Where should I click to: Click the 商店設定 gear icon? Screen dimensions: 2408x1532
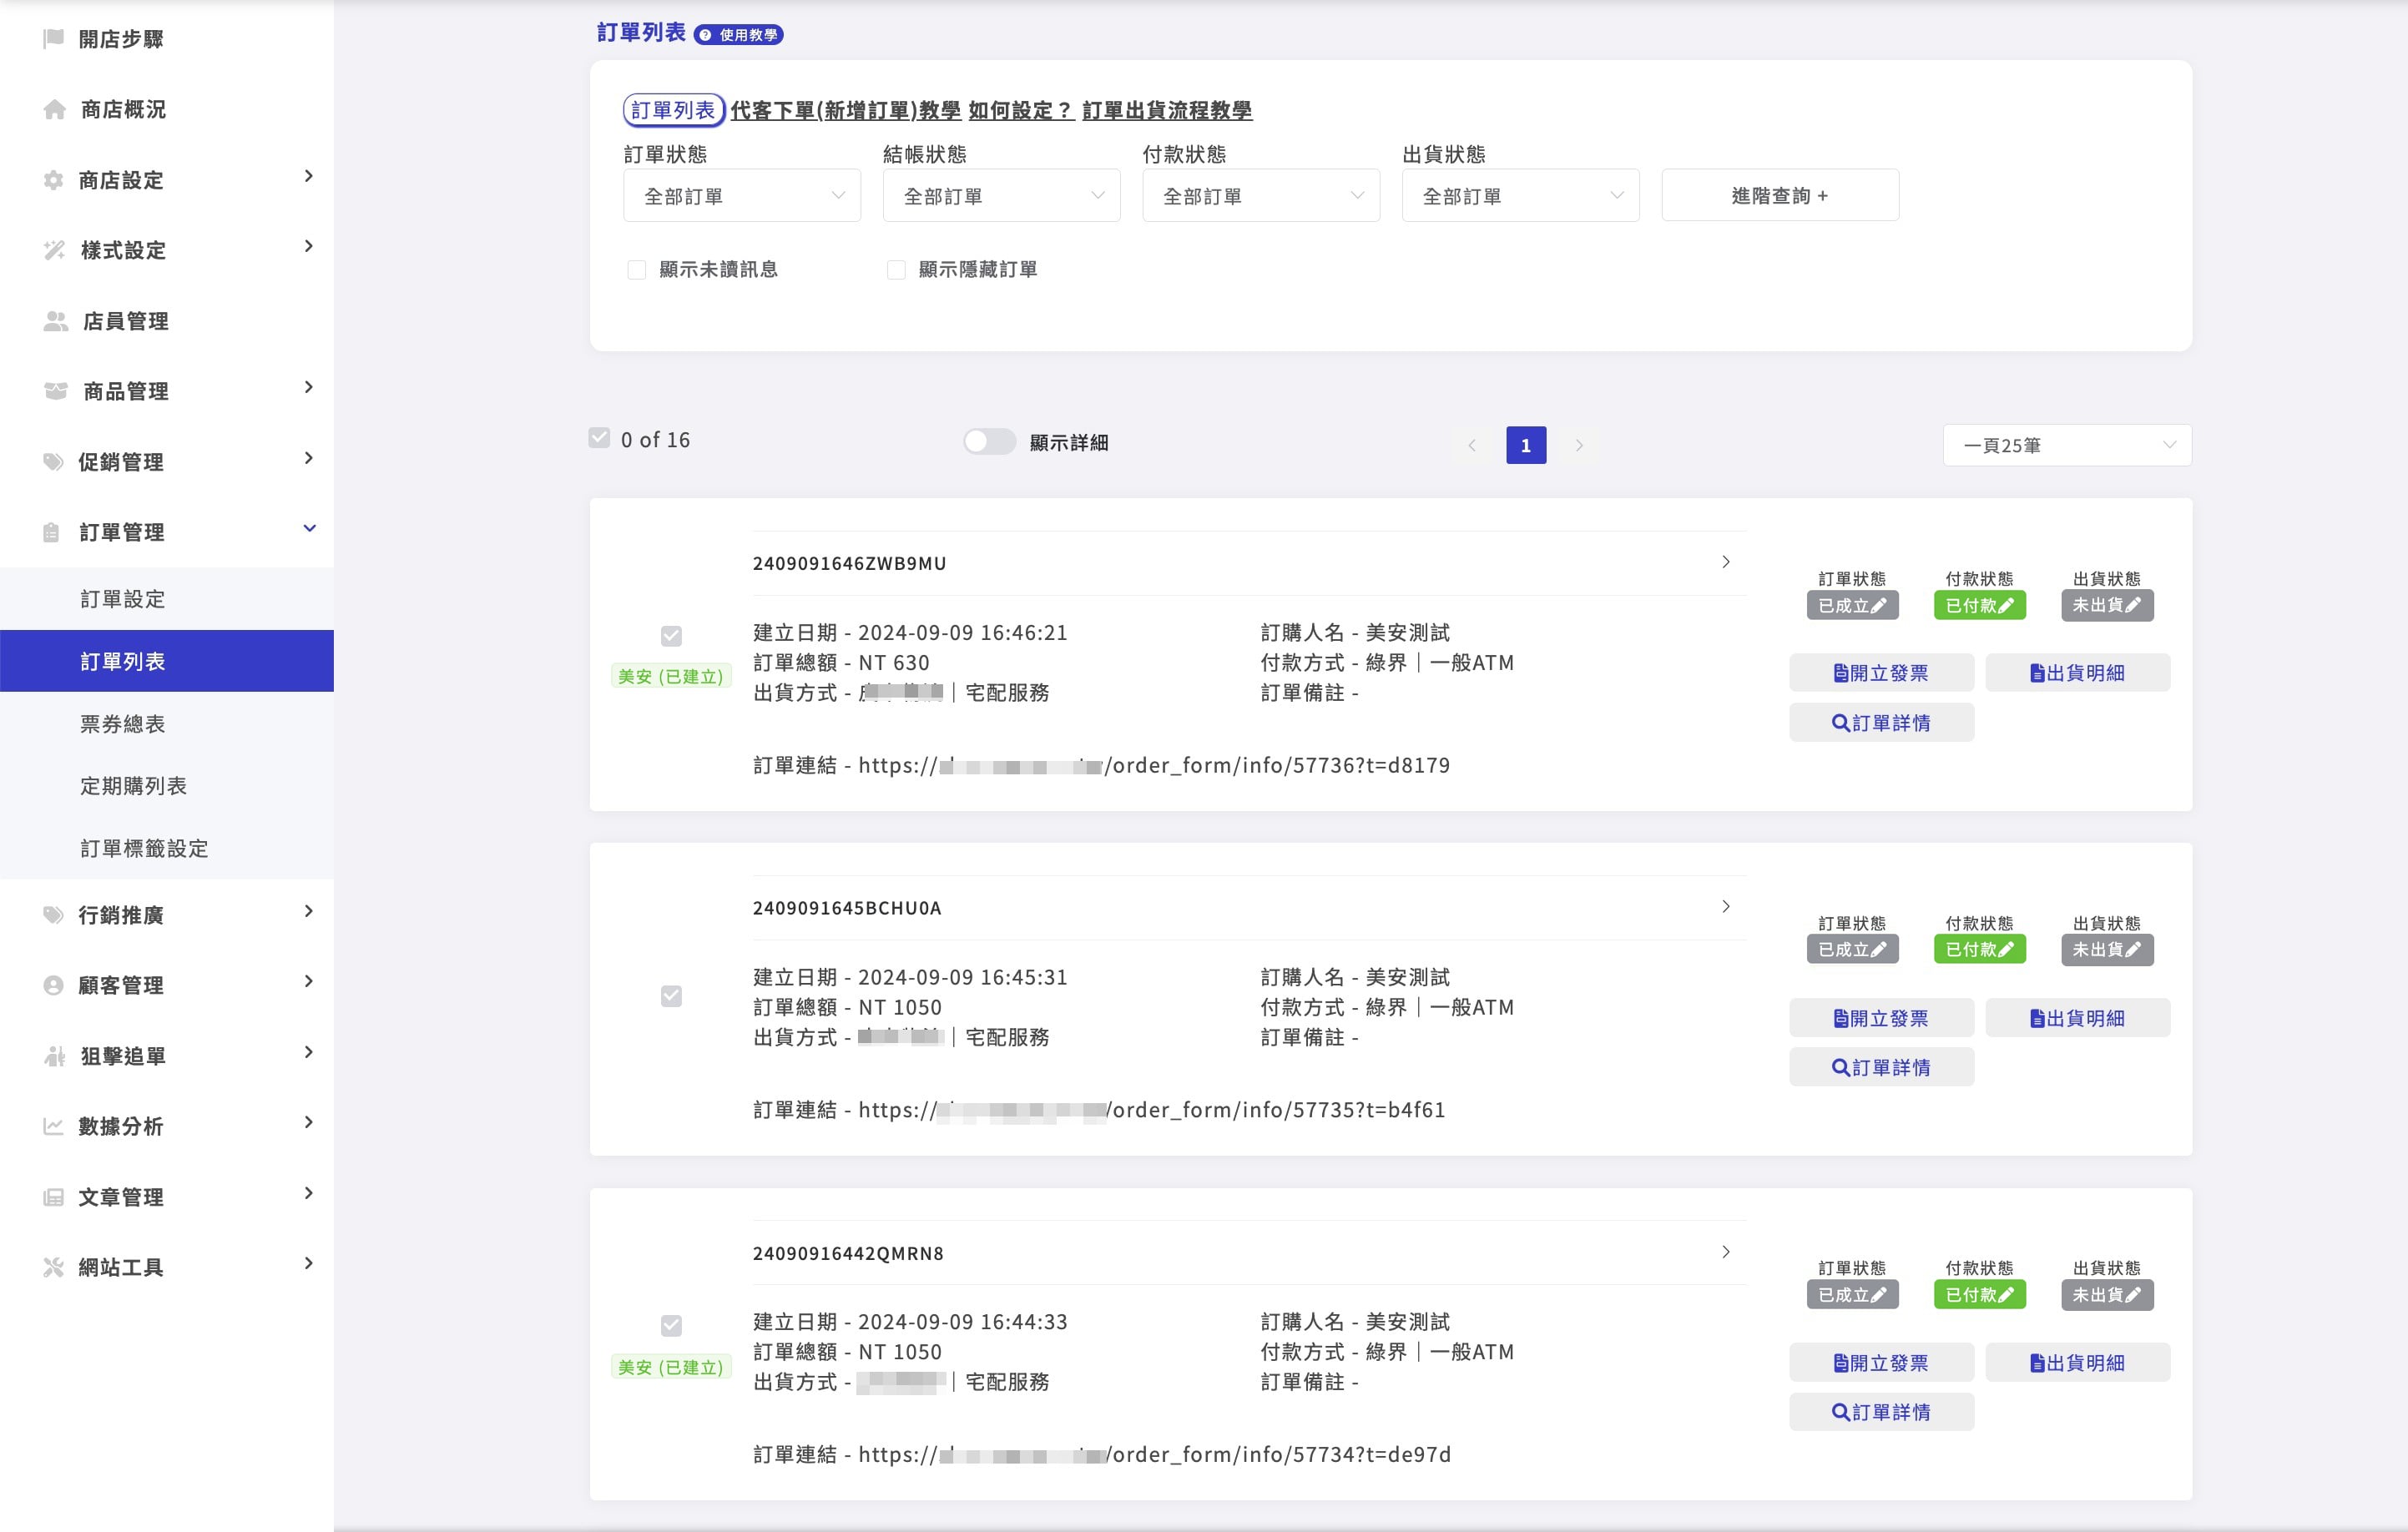tap(54, 180)
